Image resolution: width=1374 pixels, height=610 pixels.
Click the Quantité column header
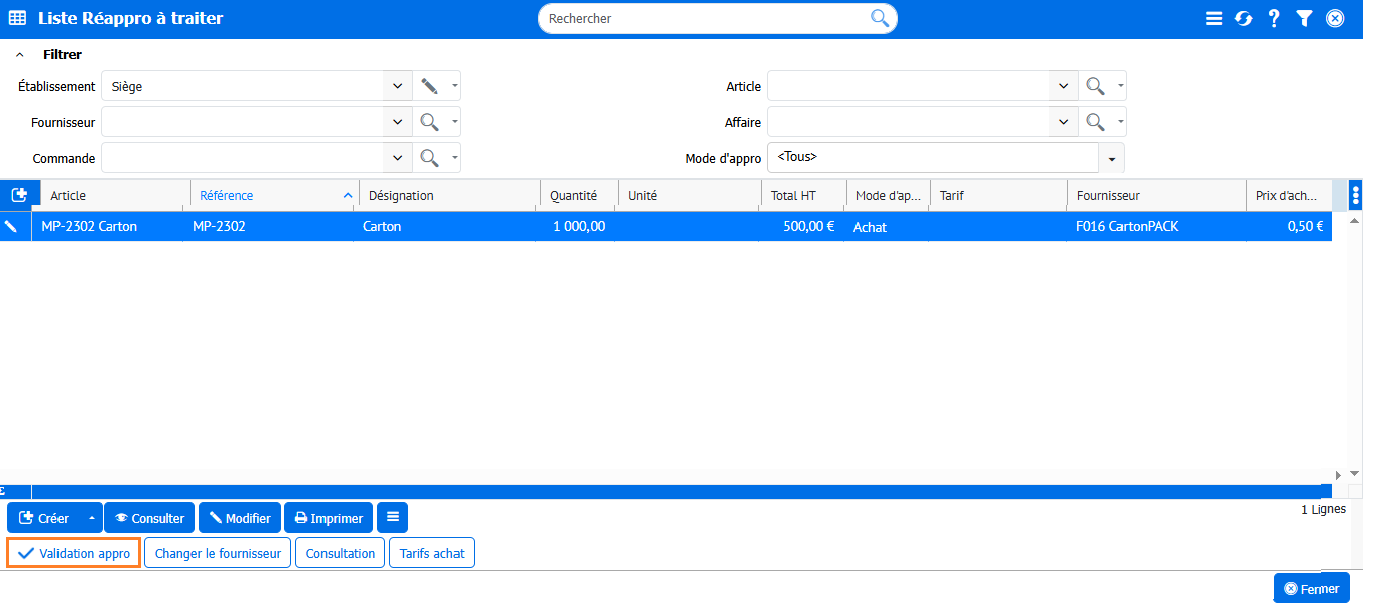[x=573, y=196]
